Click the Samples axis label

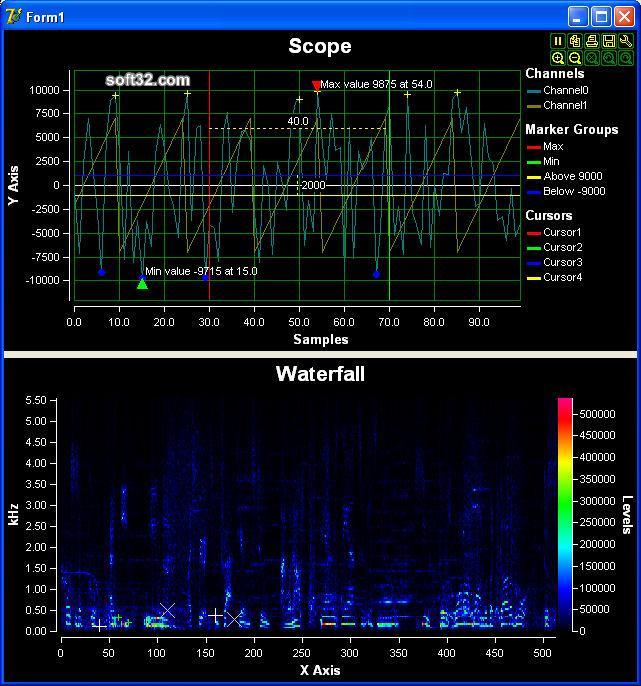pyautogui.click(x=321, y=339)
